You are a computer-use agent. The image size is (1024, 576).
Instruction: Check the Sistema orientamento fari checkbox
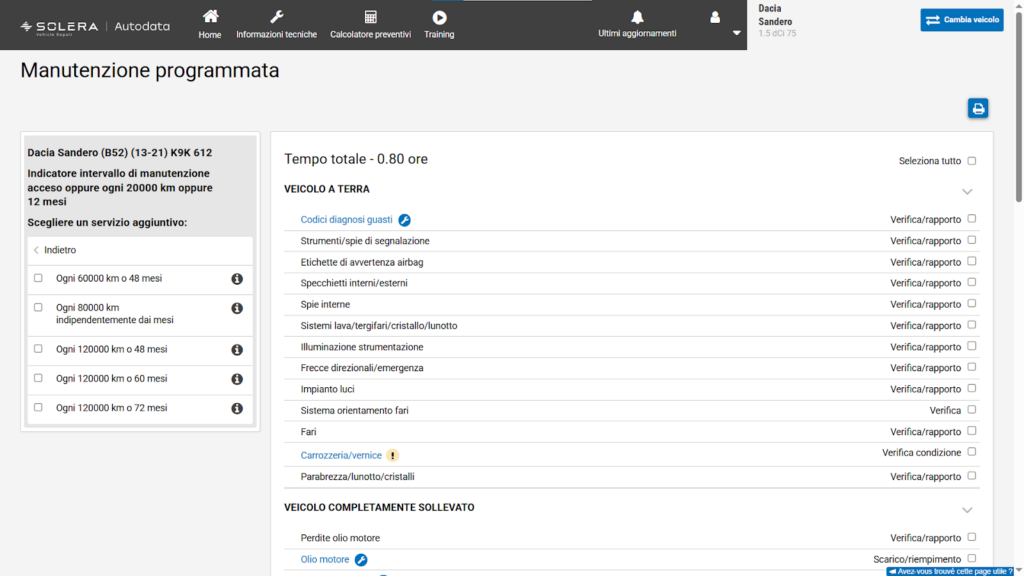point(972,409)
